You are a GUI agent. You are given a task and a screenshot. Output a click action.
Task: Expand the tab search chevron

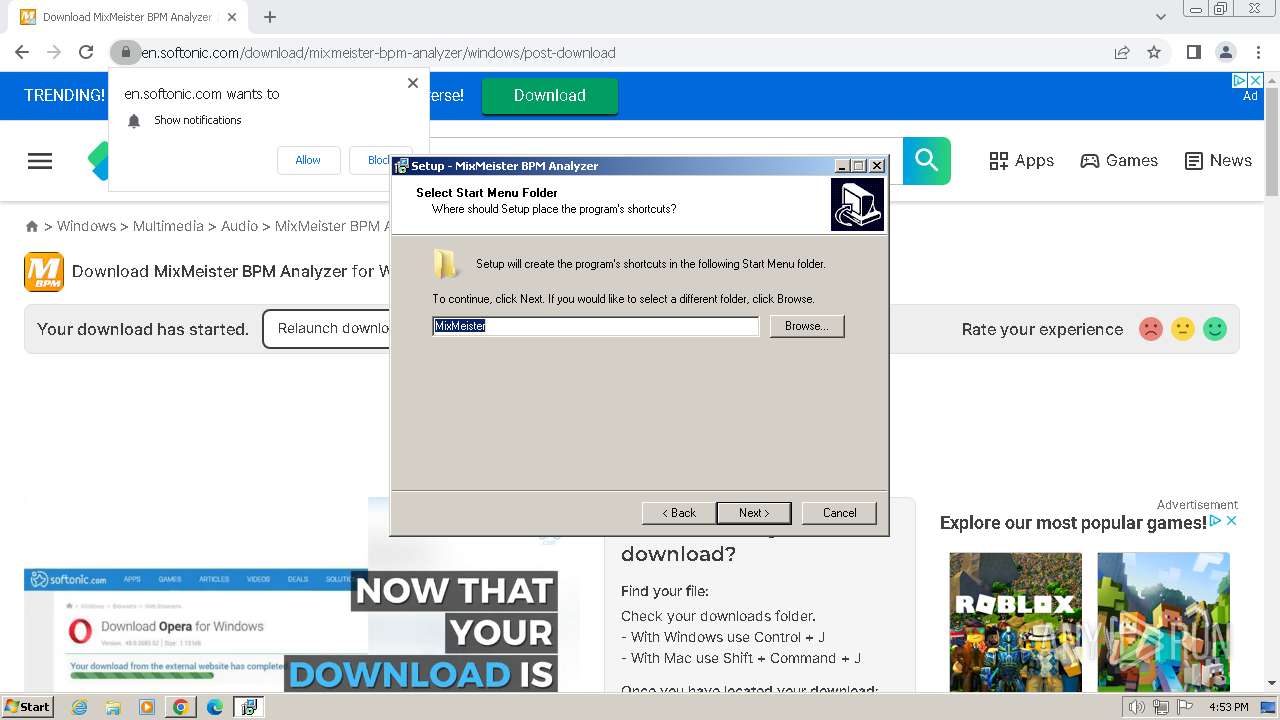1161,17
